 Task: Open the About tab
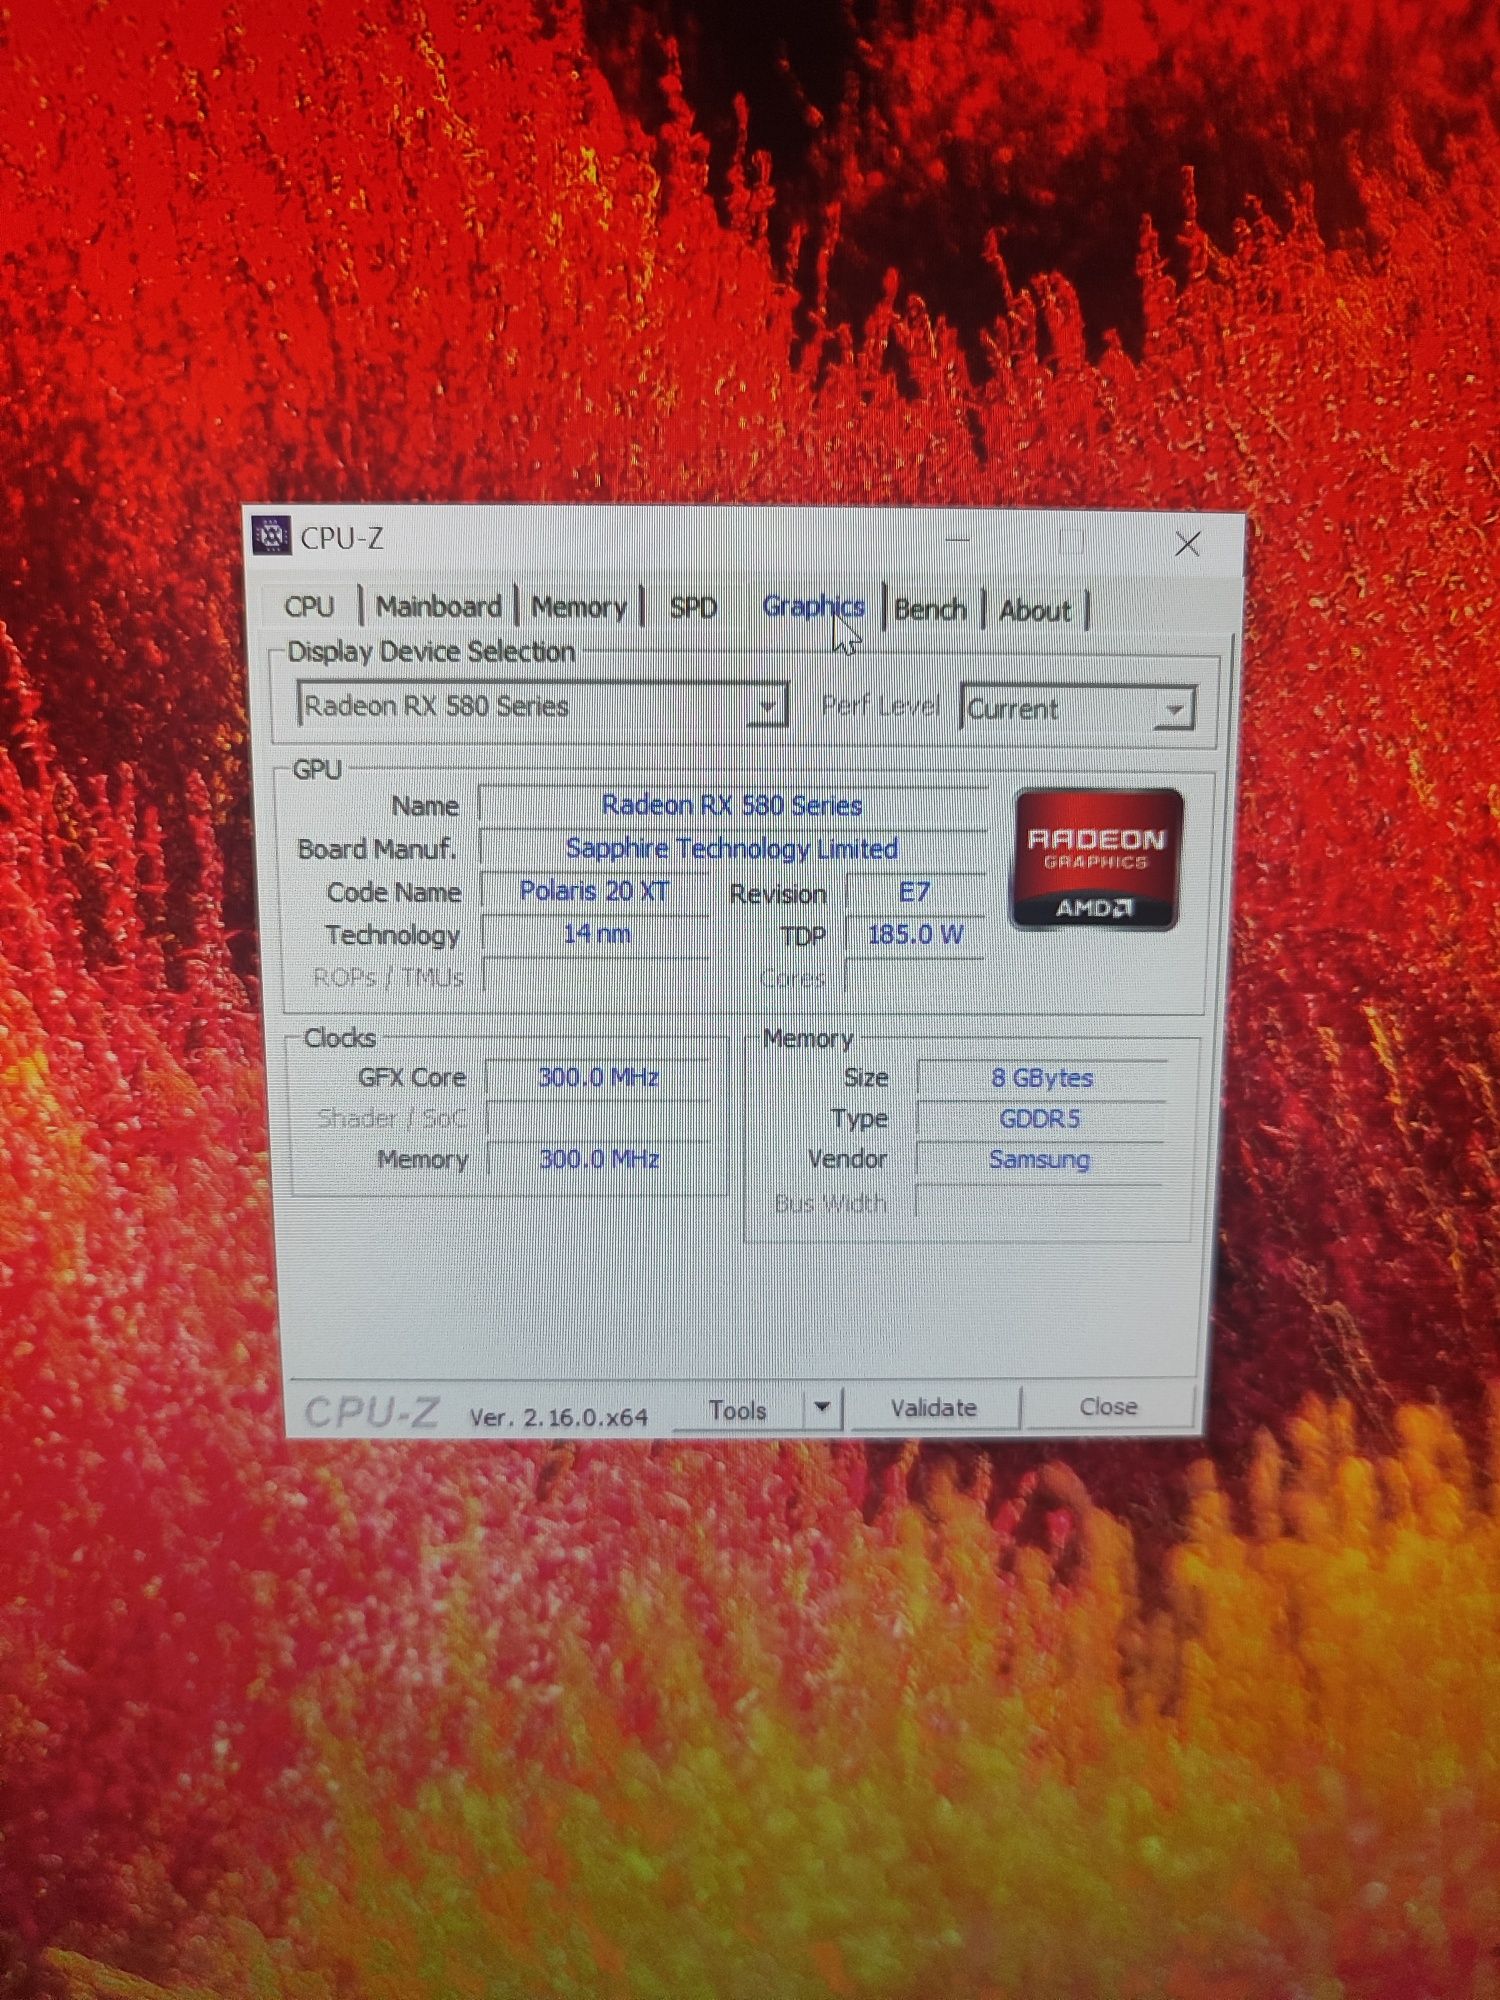coord(1034,610)
